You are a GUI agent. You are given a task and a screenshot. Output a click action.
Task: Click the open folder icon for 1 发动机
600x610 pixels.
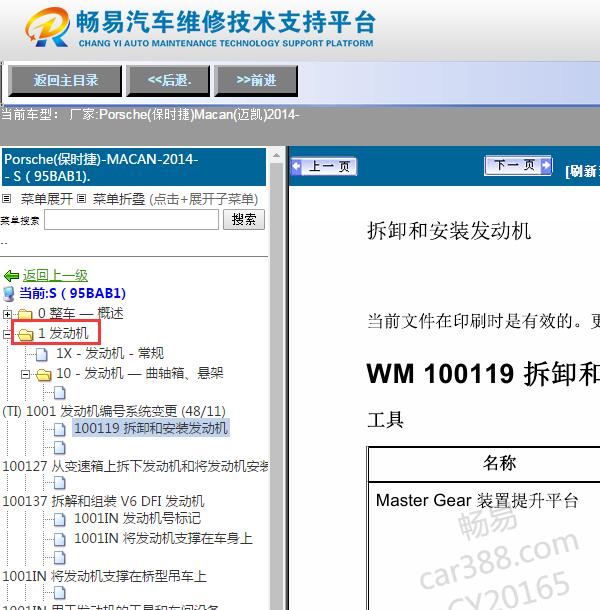(x=26, y=334)
